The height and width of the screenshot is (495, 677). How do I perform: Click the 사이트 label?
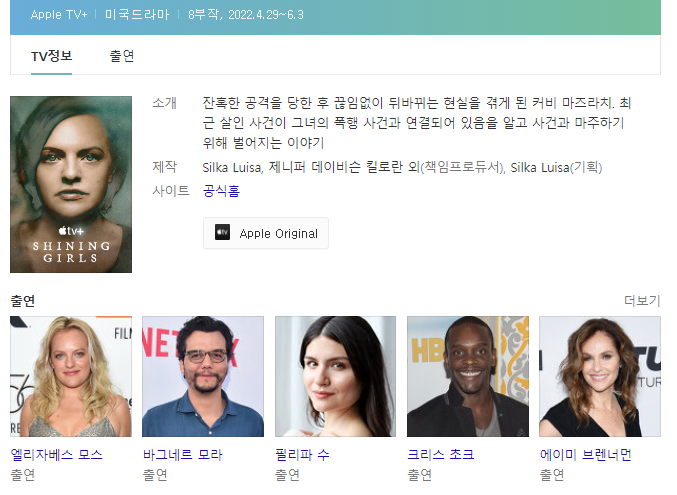click(x=171, y=191)
